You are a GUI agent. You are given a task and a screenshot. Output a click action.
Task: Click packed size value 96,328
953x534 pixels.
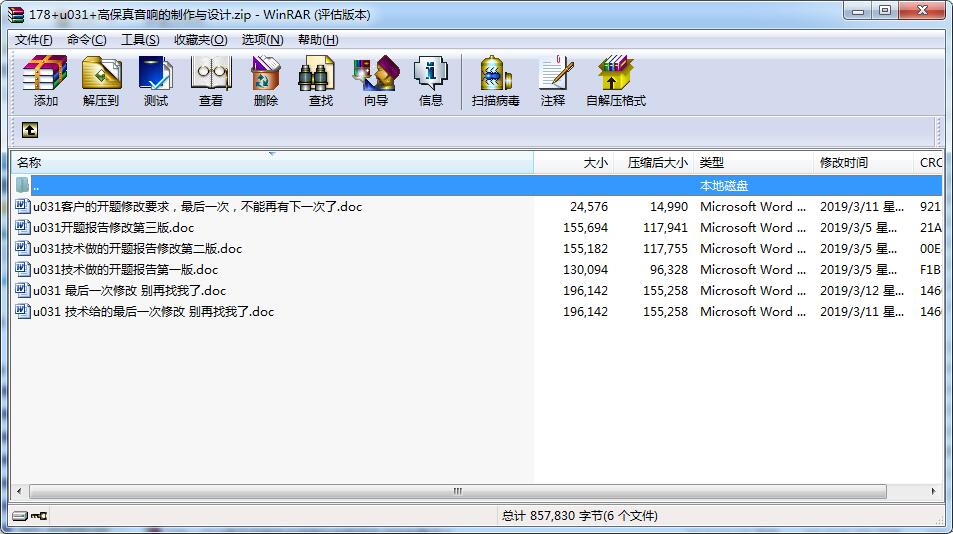coord(669,269)
